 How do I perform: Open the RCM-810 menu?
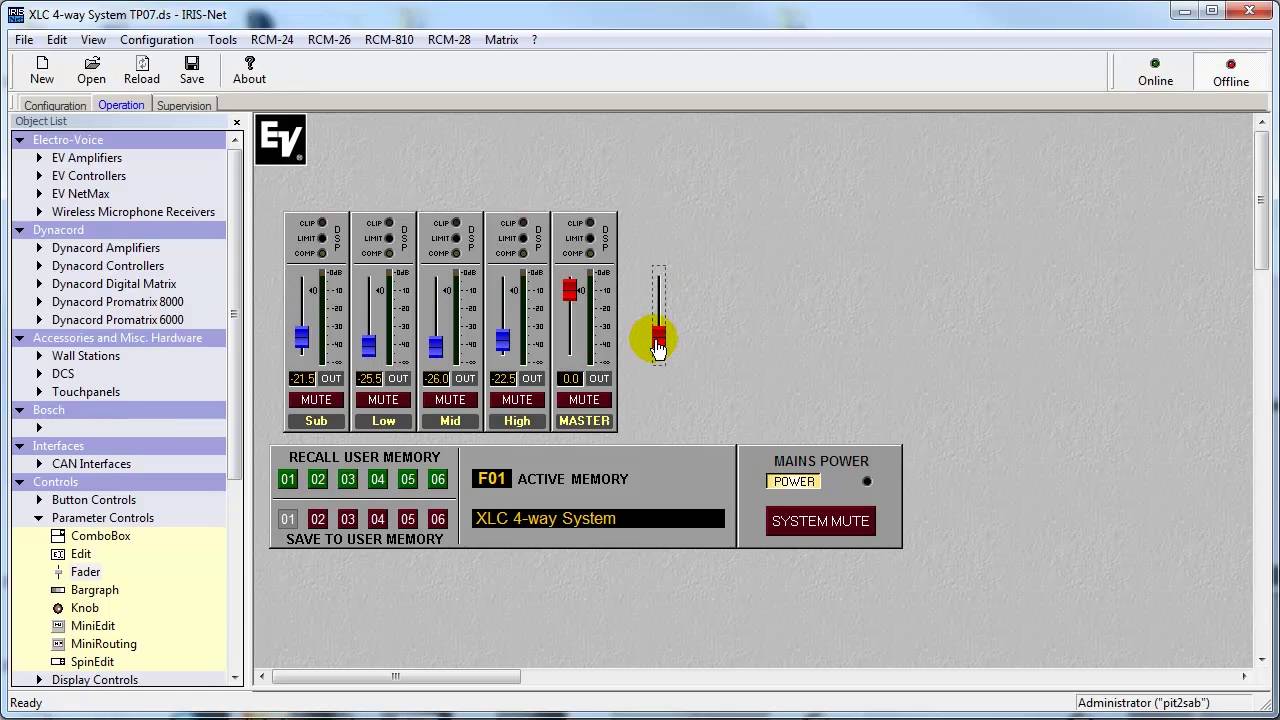point(389,40)
